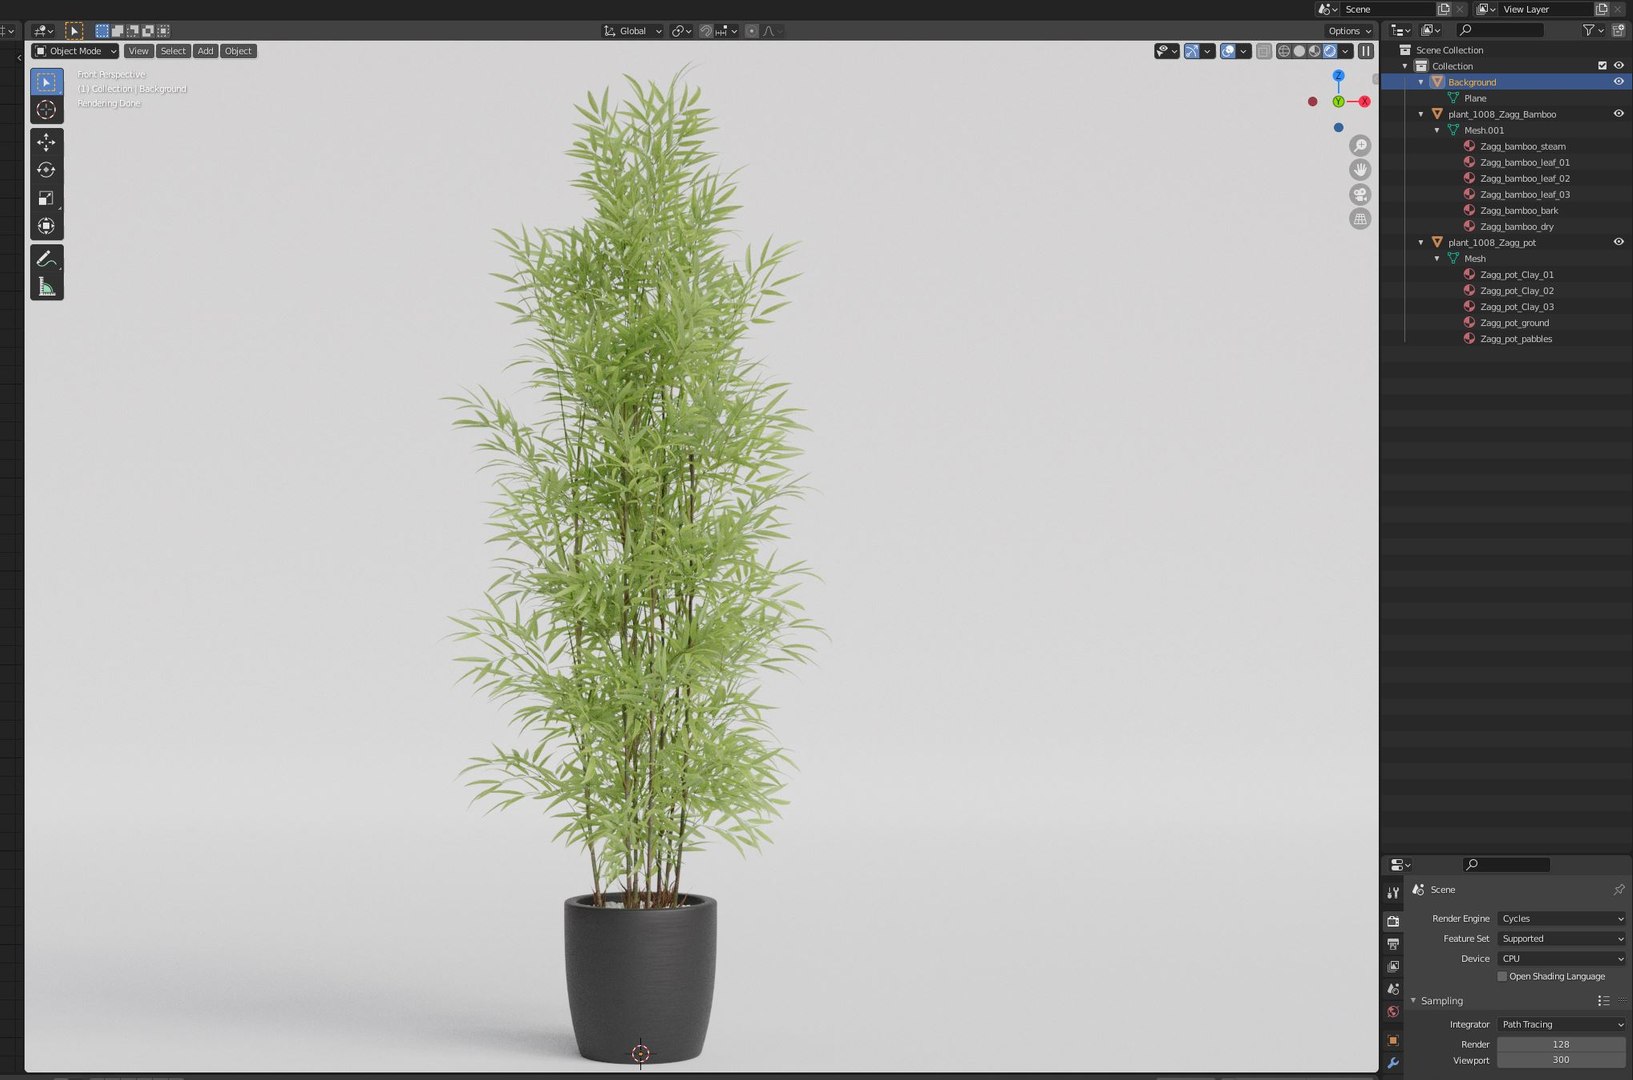Image resolution: width=1633 pixels, height=1080 pixels.
Task: Toggle proportional editing button
Action: 752,31
